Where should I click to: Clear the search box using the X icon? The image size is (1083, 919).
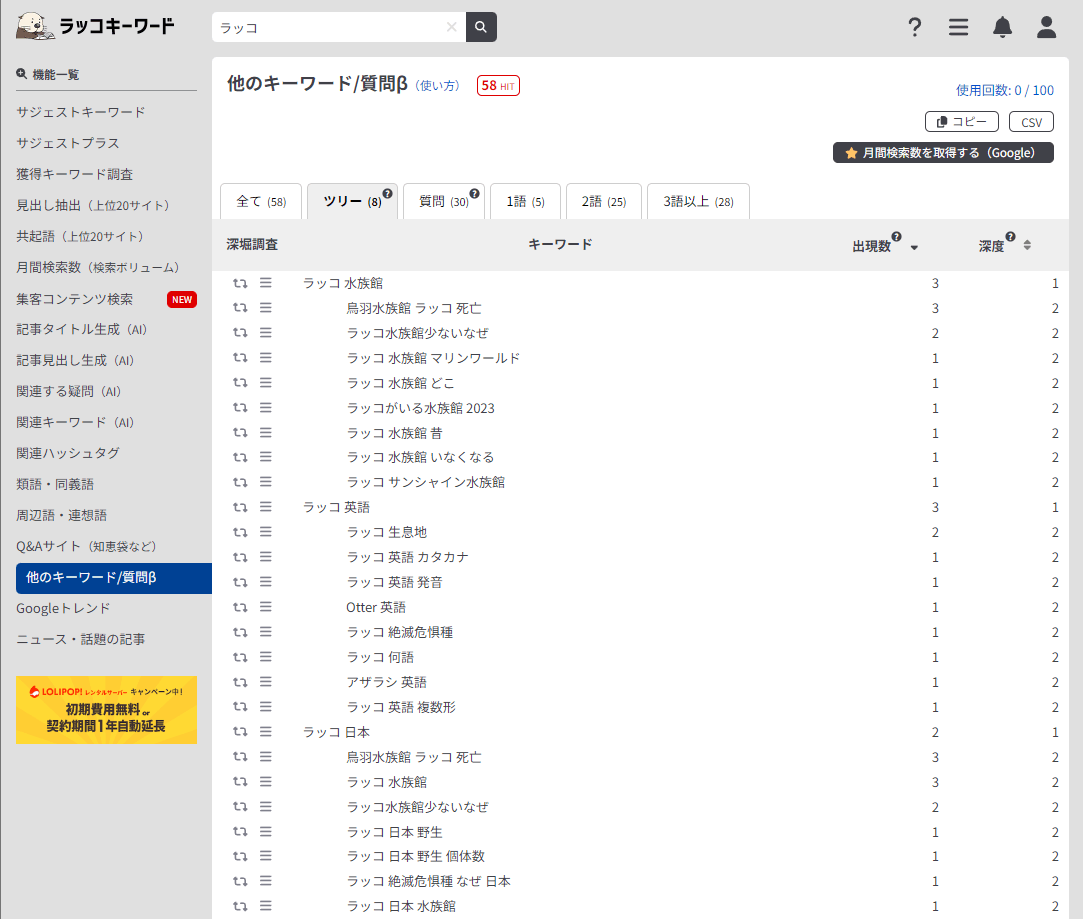pos(450,27)
